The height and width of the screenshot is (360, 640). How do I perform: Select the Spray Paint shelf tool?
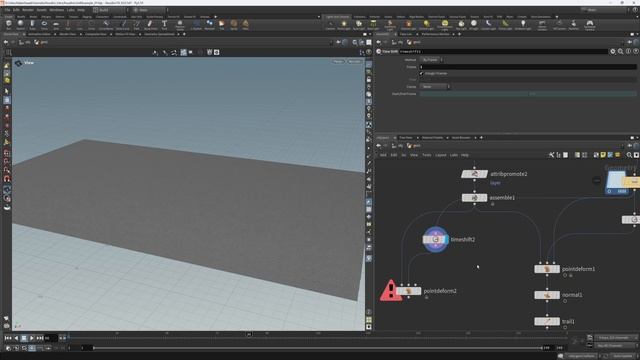(150, 25)
